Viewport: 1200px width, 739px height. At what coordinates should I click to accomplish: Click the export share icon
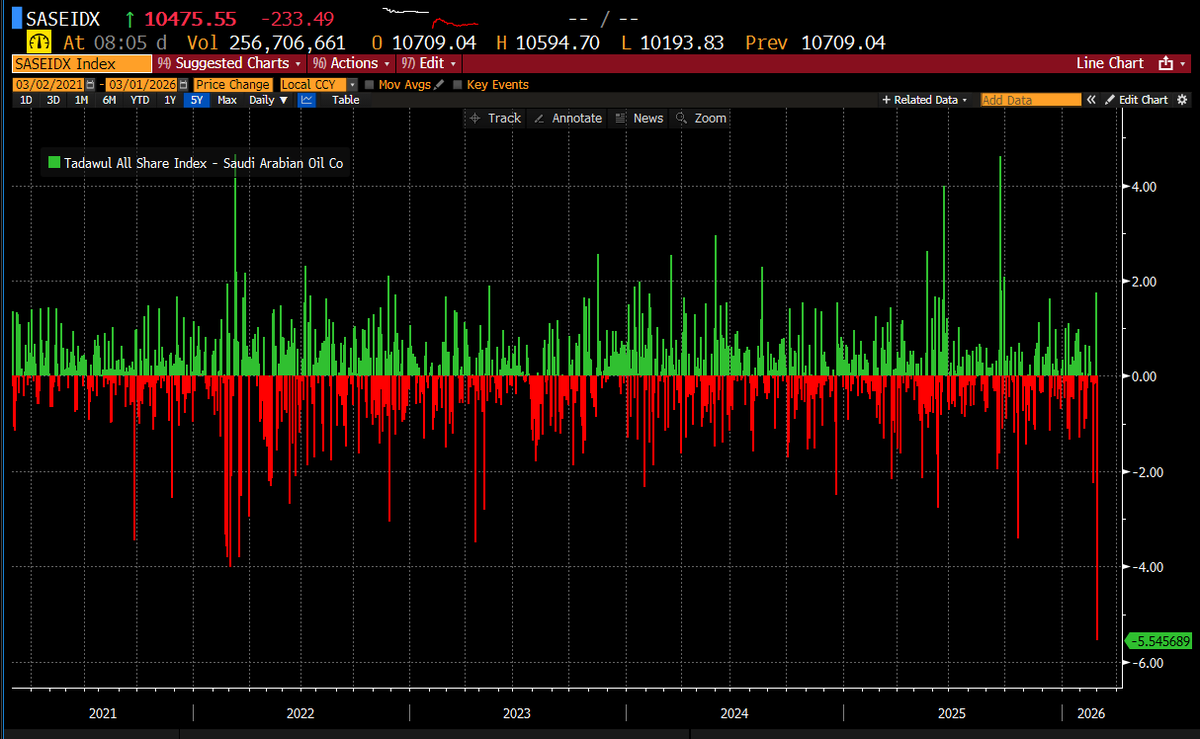(x=1165, y=63)
